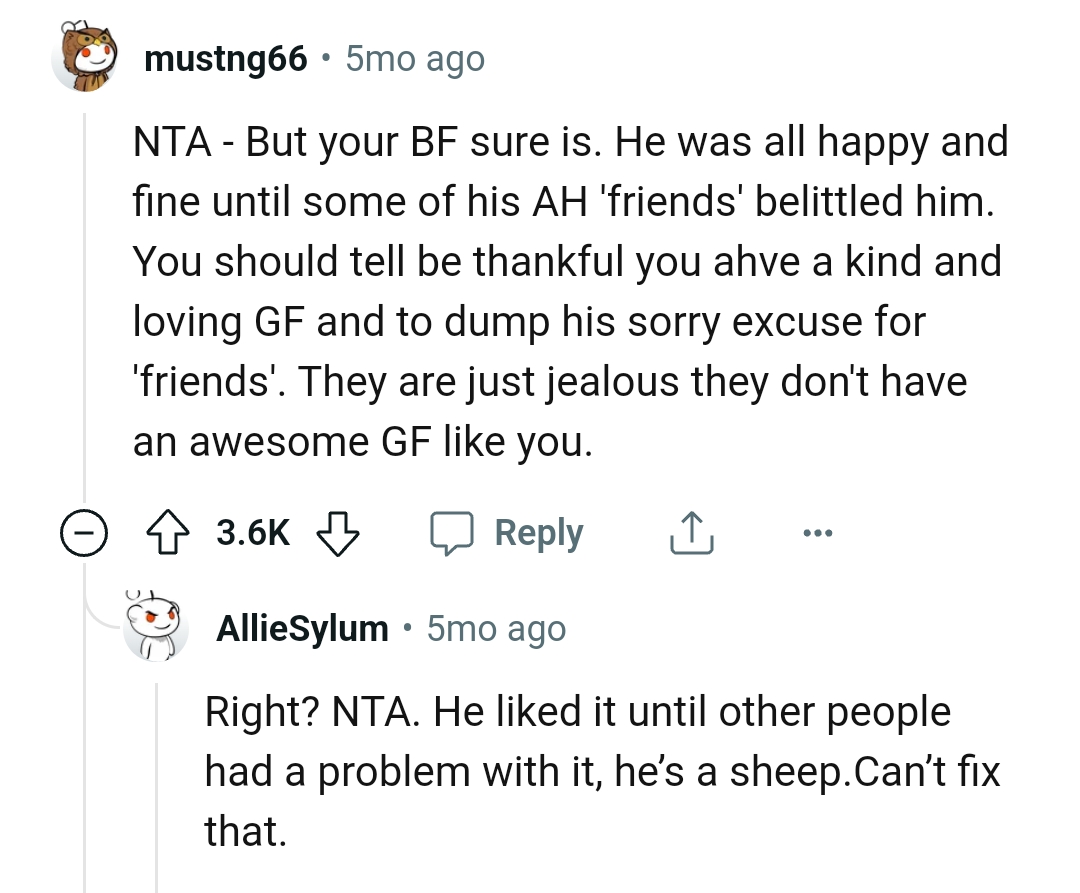The image size is (1080, 893).
Task: Click the 3.6K vote count
Action: pyautogui.click(x=252, y=532)
